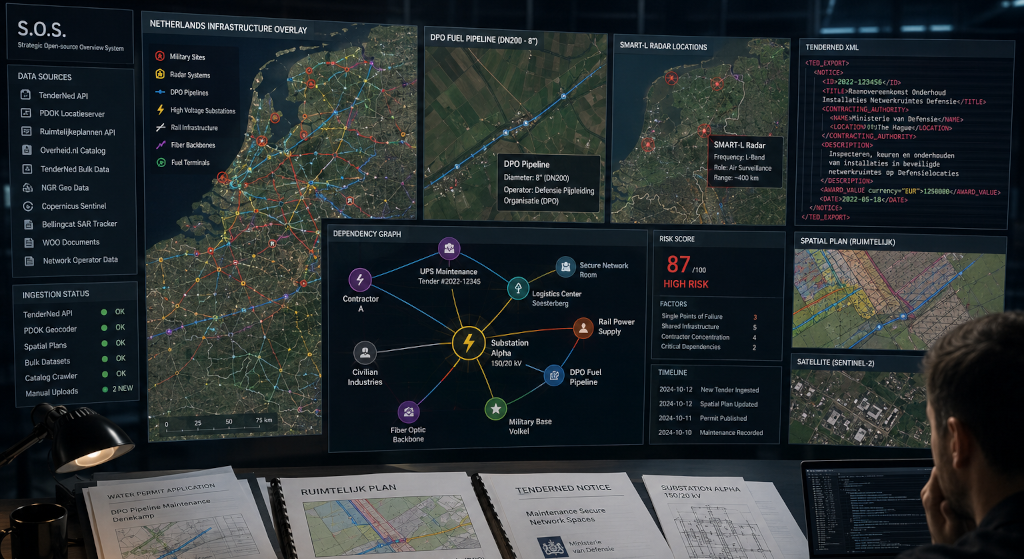Select the Copernicus Sentinel source icon
This screenshot has height=559, width=1024.
click(x=27, y=206)
